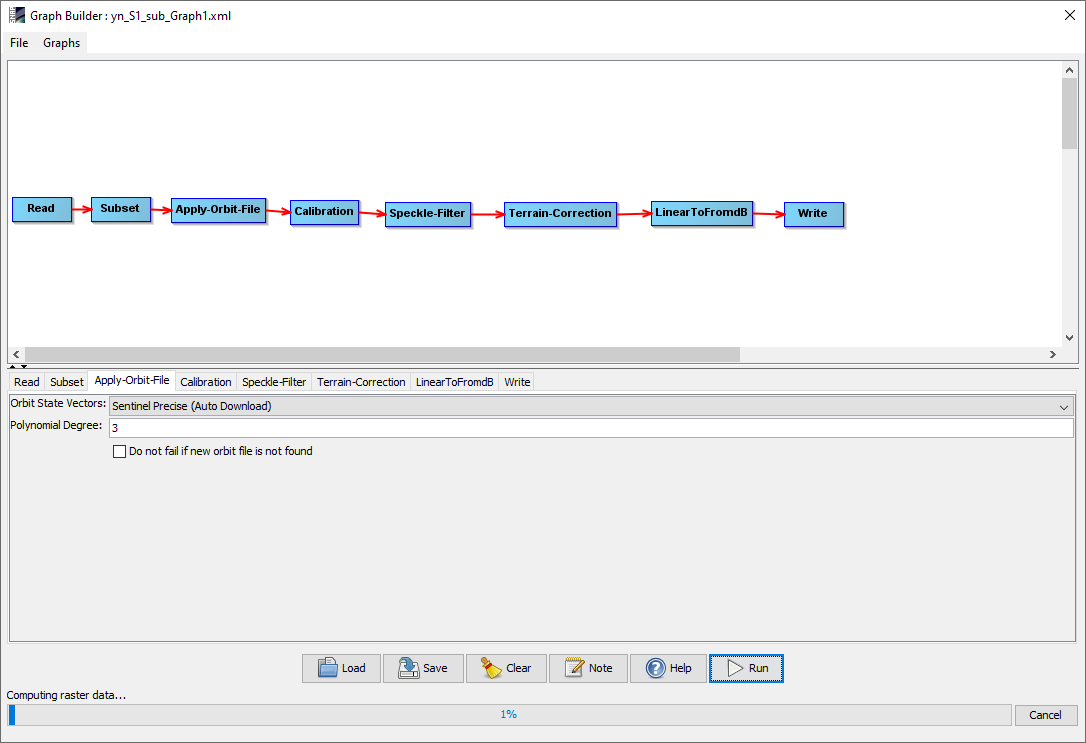The height and width of the screenshot is (743, 1086).
Task: Click the Load folder icon button
Action: (341, 668)
